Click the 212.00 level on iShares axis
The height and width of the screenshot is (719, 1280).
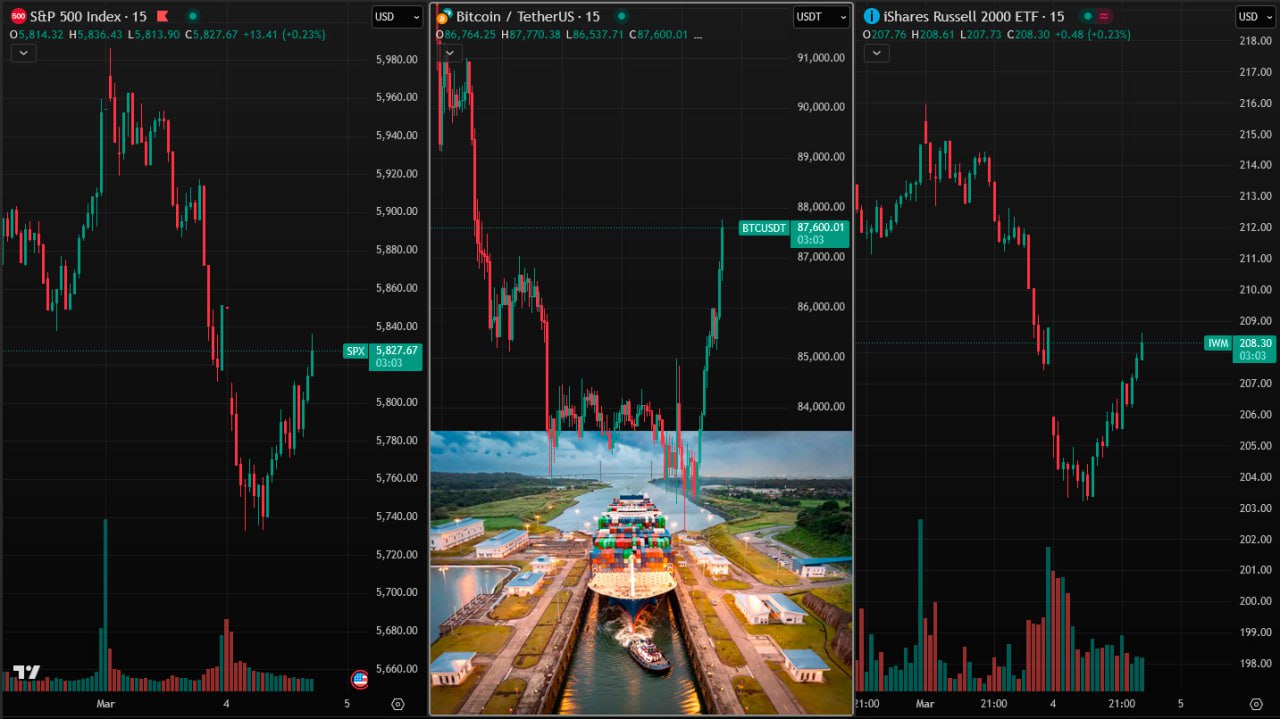tap(1255, 227)
